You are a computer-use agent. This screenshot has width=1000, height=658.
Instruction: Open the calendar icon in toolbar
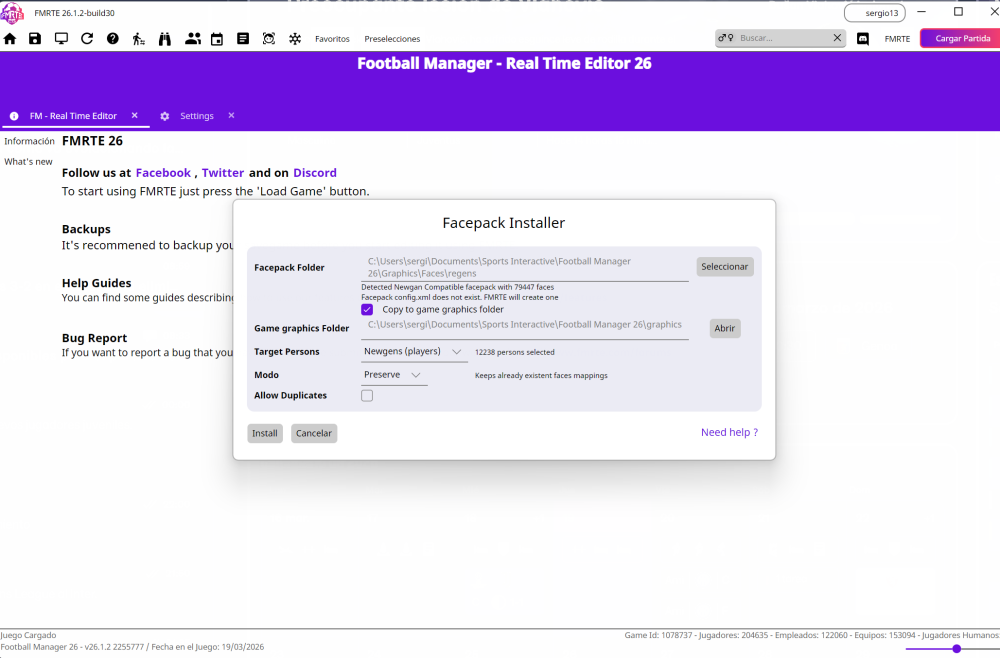[217, 39]
